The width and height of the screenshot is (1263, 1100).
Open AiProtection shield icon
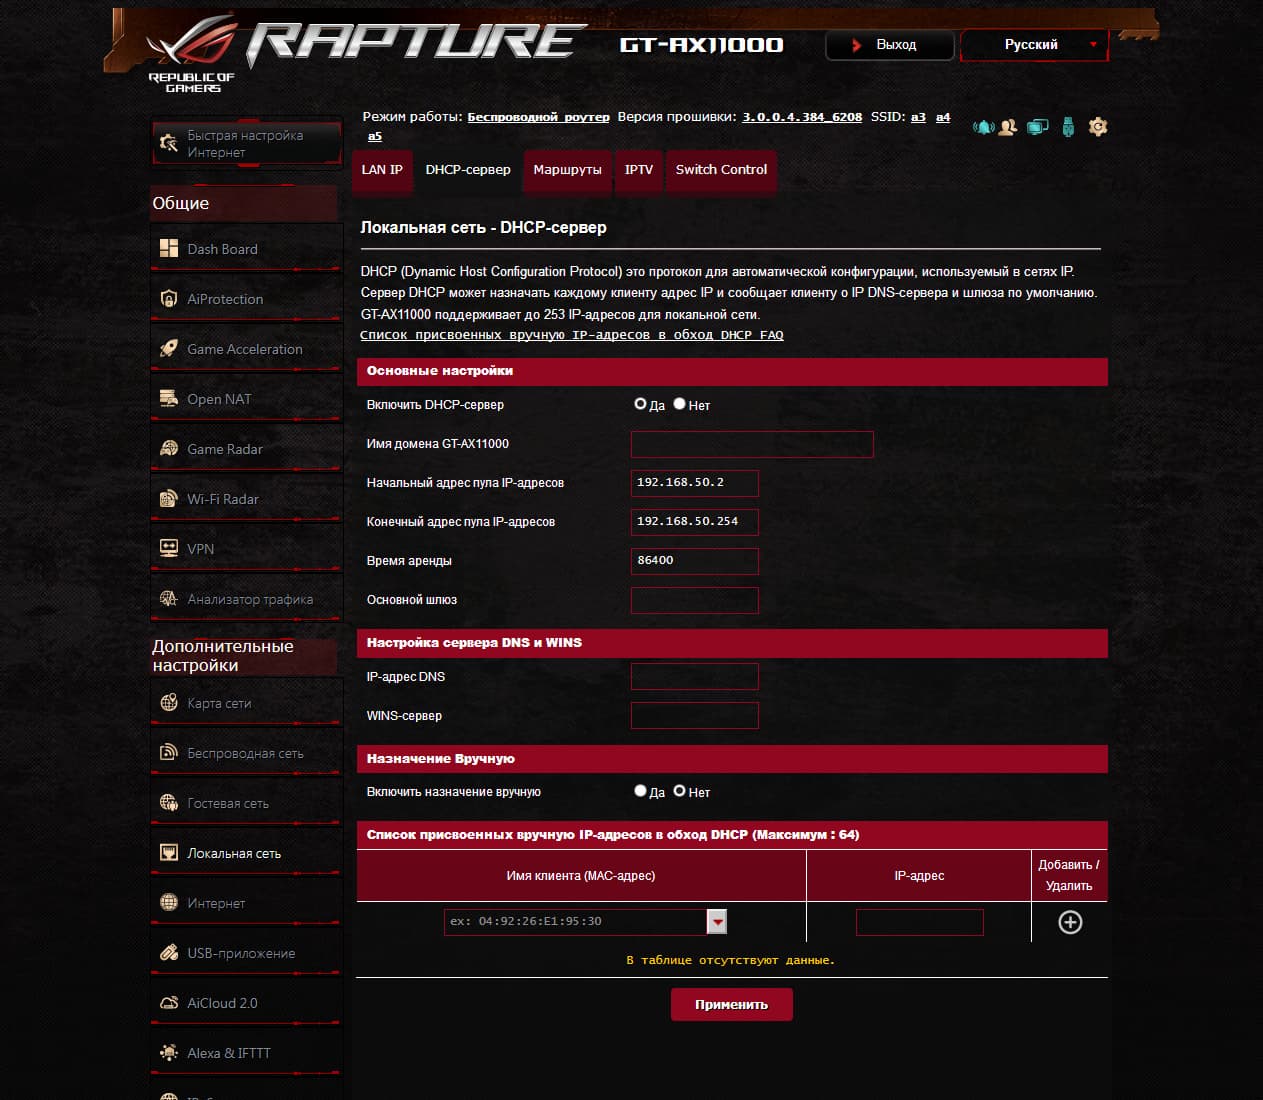tap(169, 299)
